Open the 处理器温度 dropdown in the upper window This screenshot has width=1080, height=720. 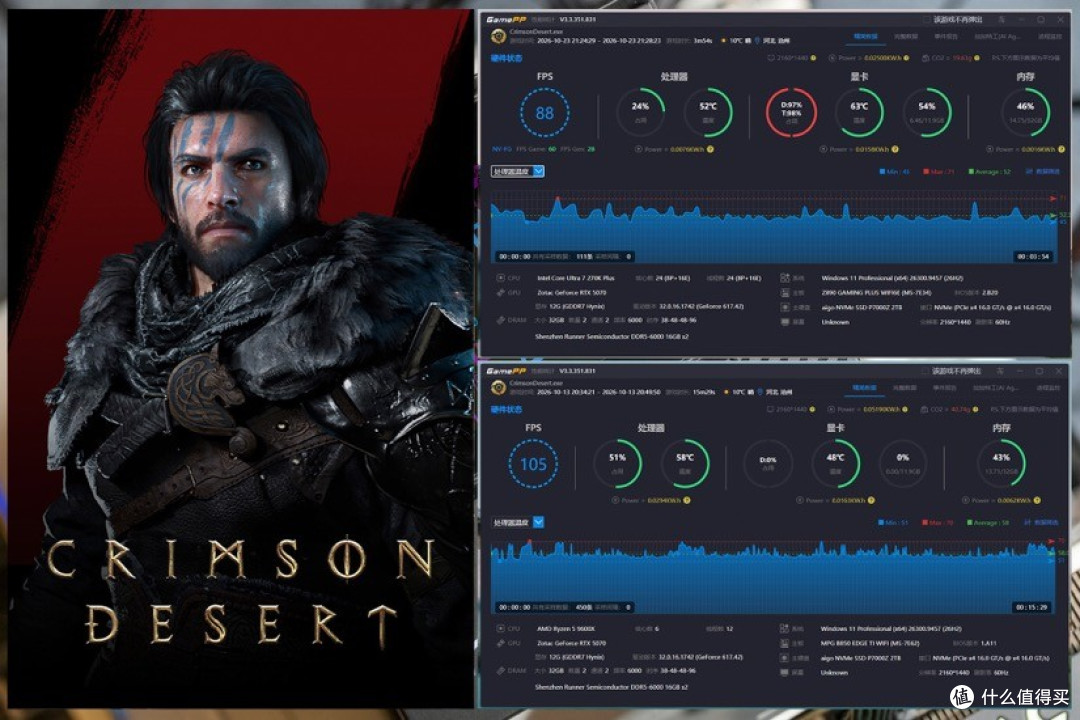(x=517, y=171)
